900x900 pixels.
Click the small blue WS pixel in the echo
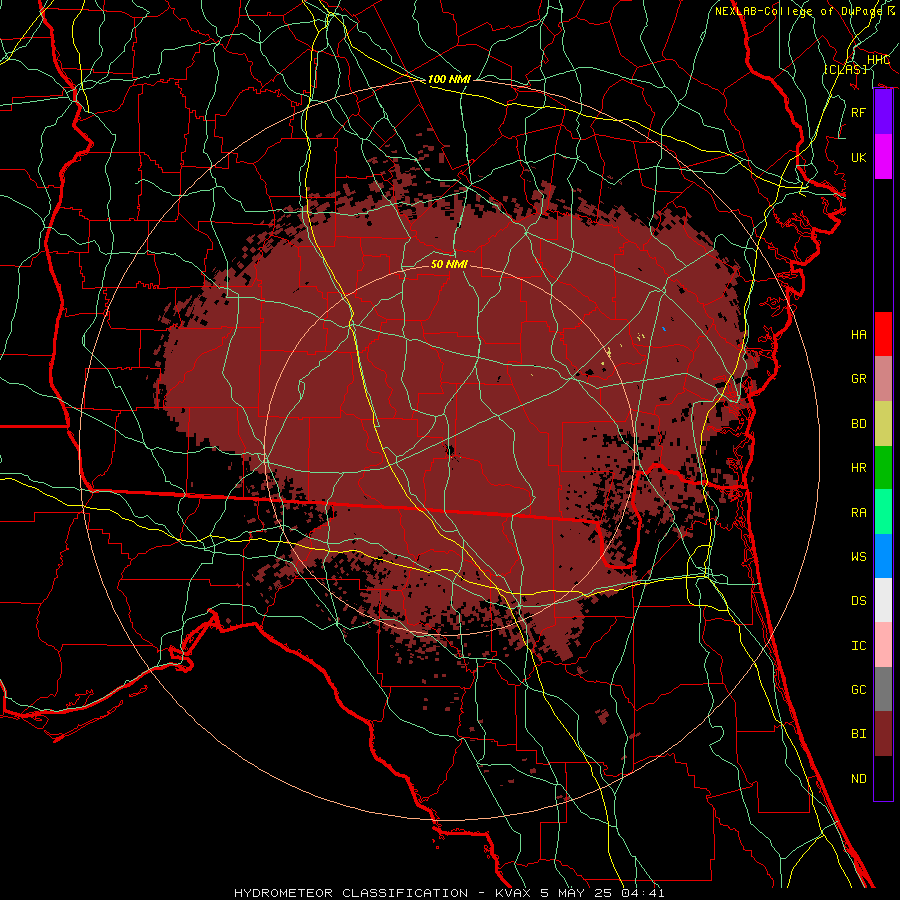coord(664,329)
